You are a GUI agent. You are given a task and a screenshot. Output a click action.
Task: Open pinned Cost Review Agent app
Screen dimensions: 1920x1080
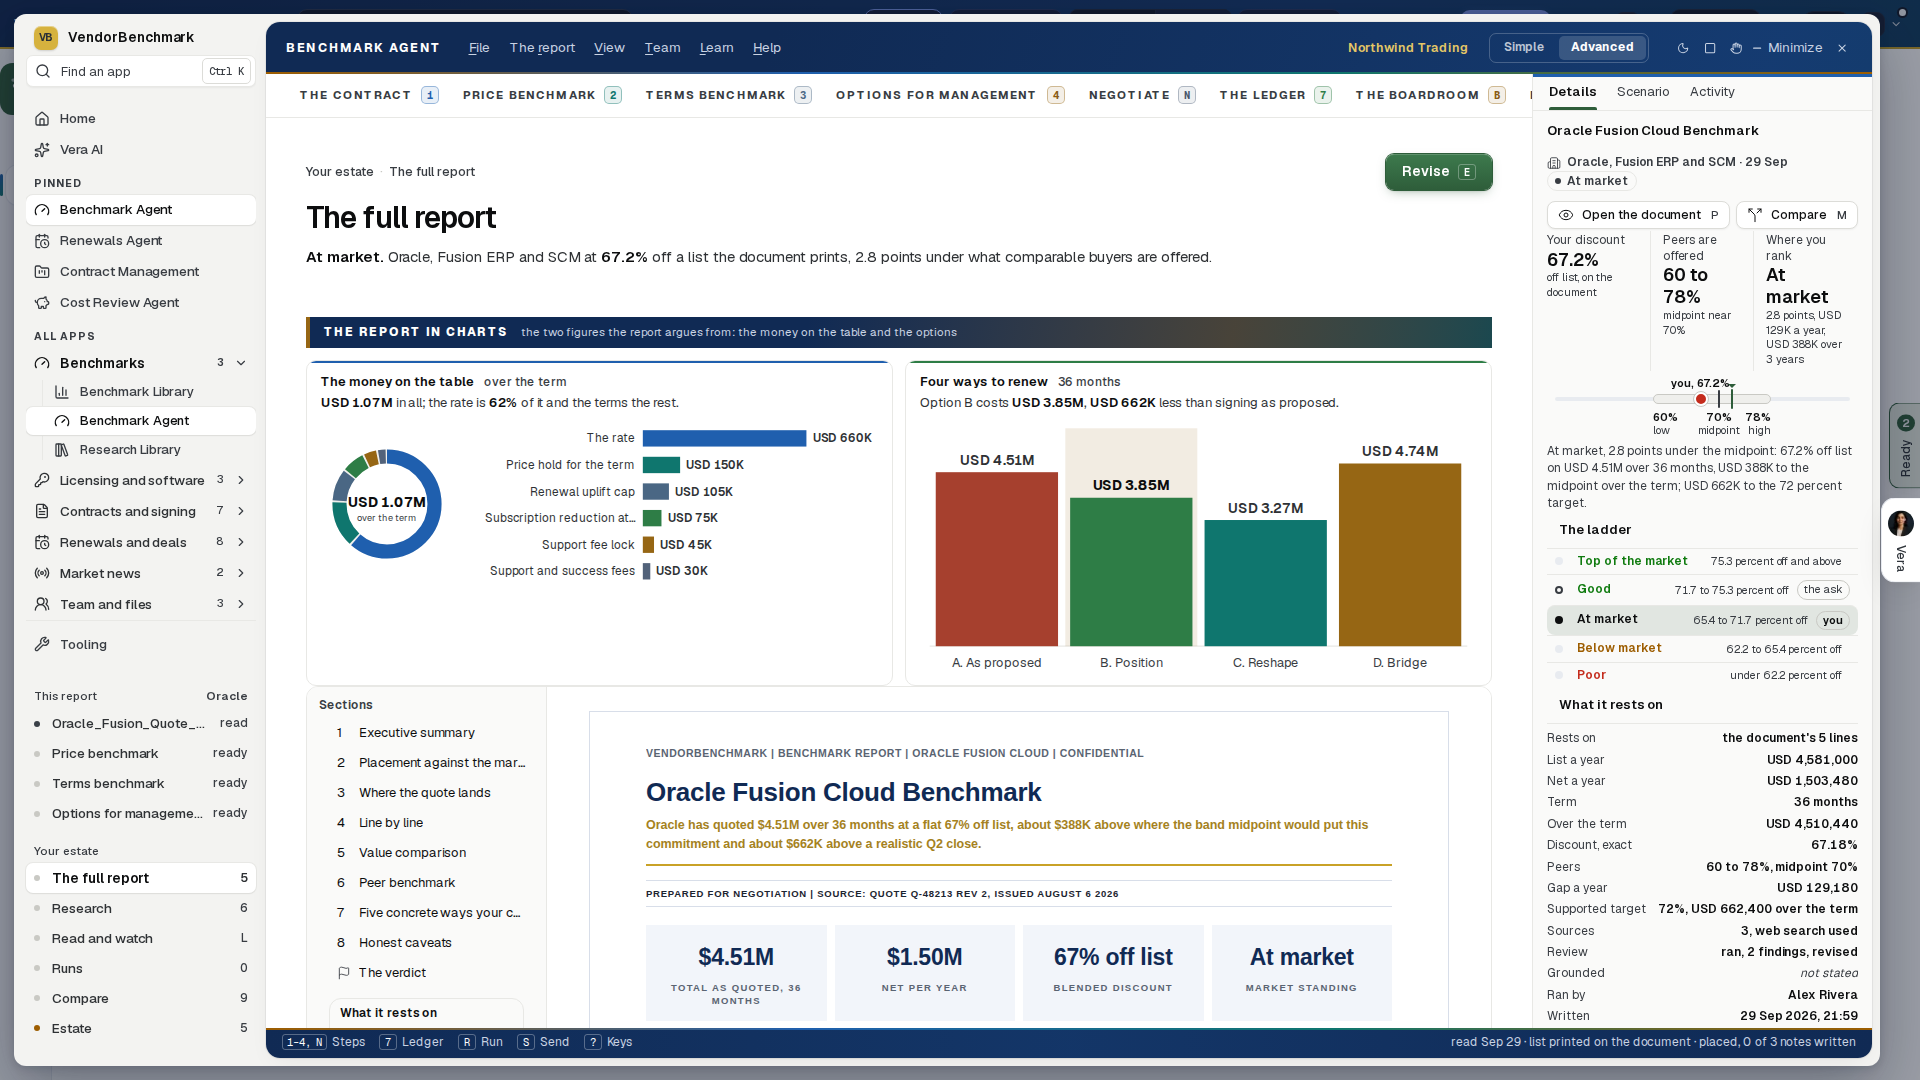140,303
